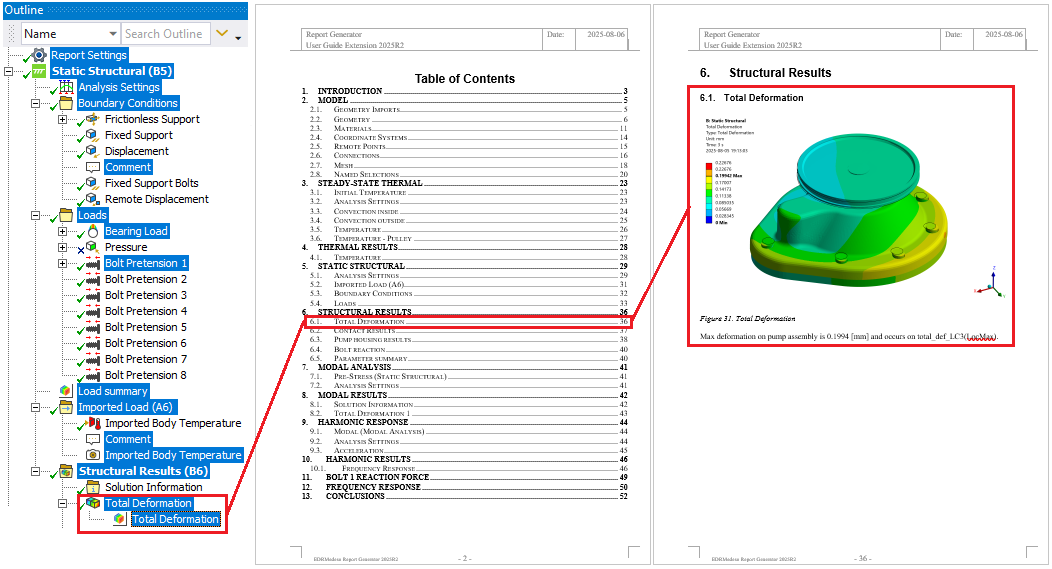Click the 'Figure 31. Total Deformation' caption
Viewport: 1052px width, 569px height.
click(747, 319)
